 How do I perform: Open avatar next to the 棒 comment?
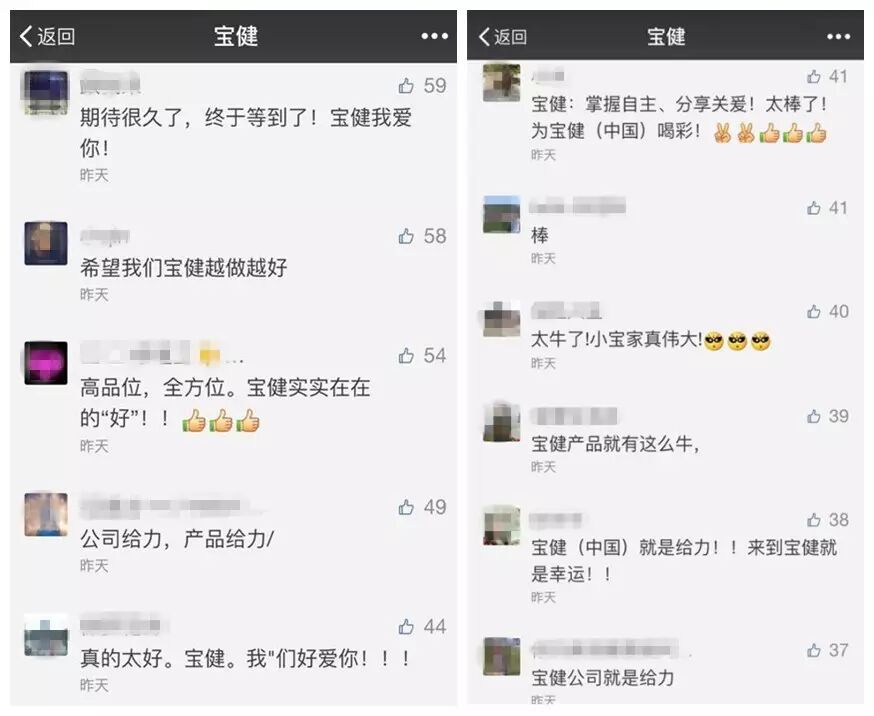click(x=502, y=214)
